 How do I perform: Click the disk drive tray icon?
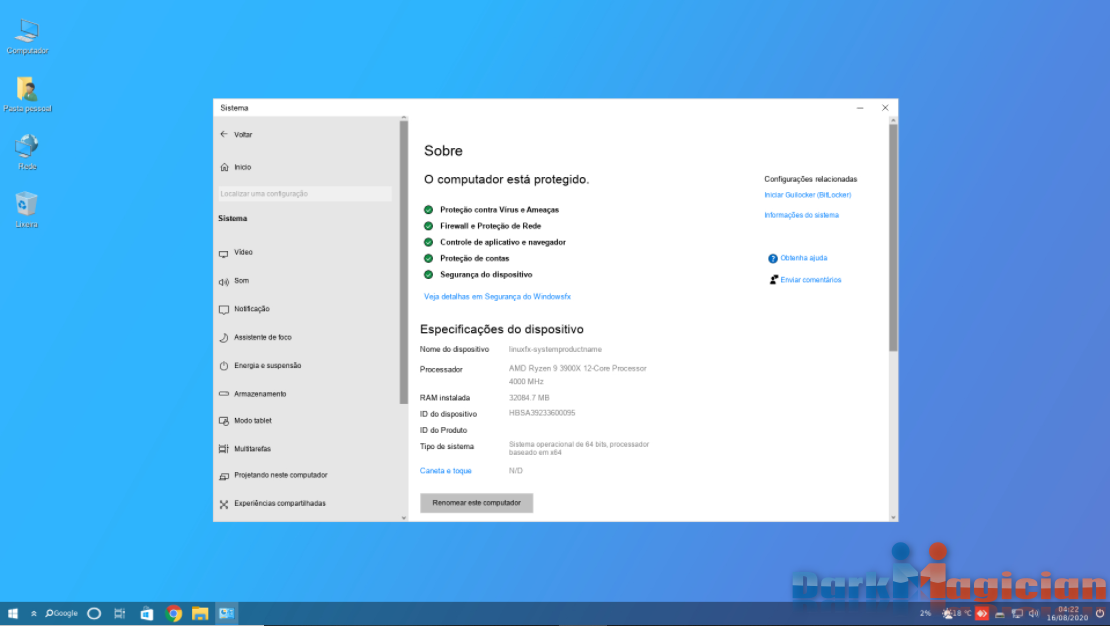[1000, 615]
